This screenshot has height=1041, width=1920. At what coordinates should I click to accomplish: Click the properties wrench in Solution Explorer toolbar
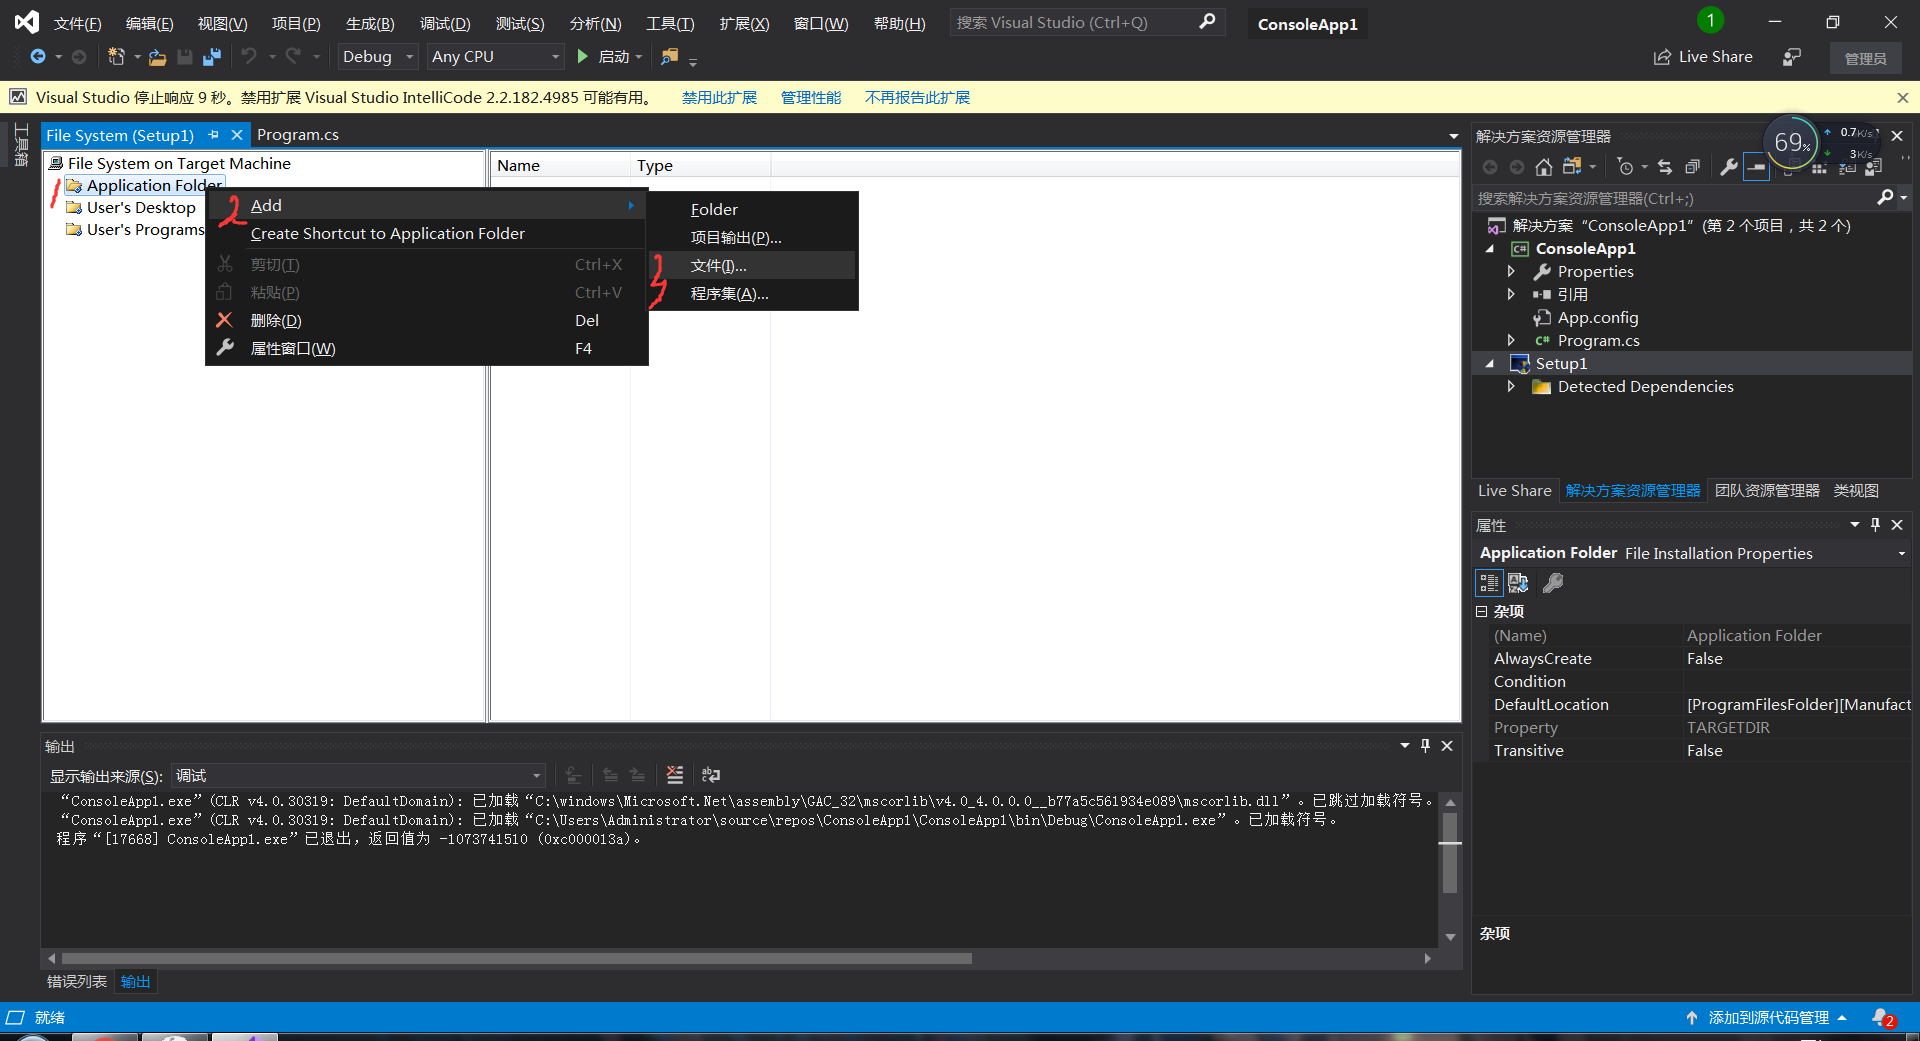click(1728, 167)
